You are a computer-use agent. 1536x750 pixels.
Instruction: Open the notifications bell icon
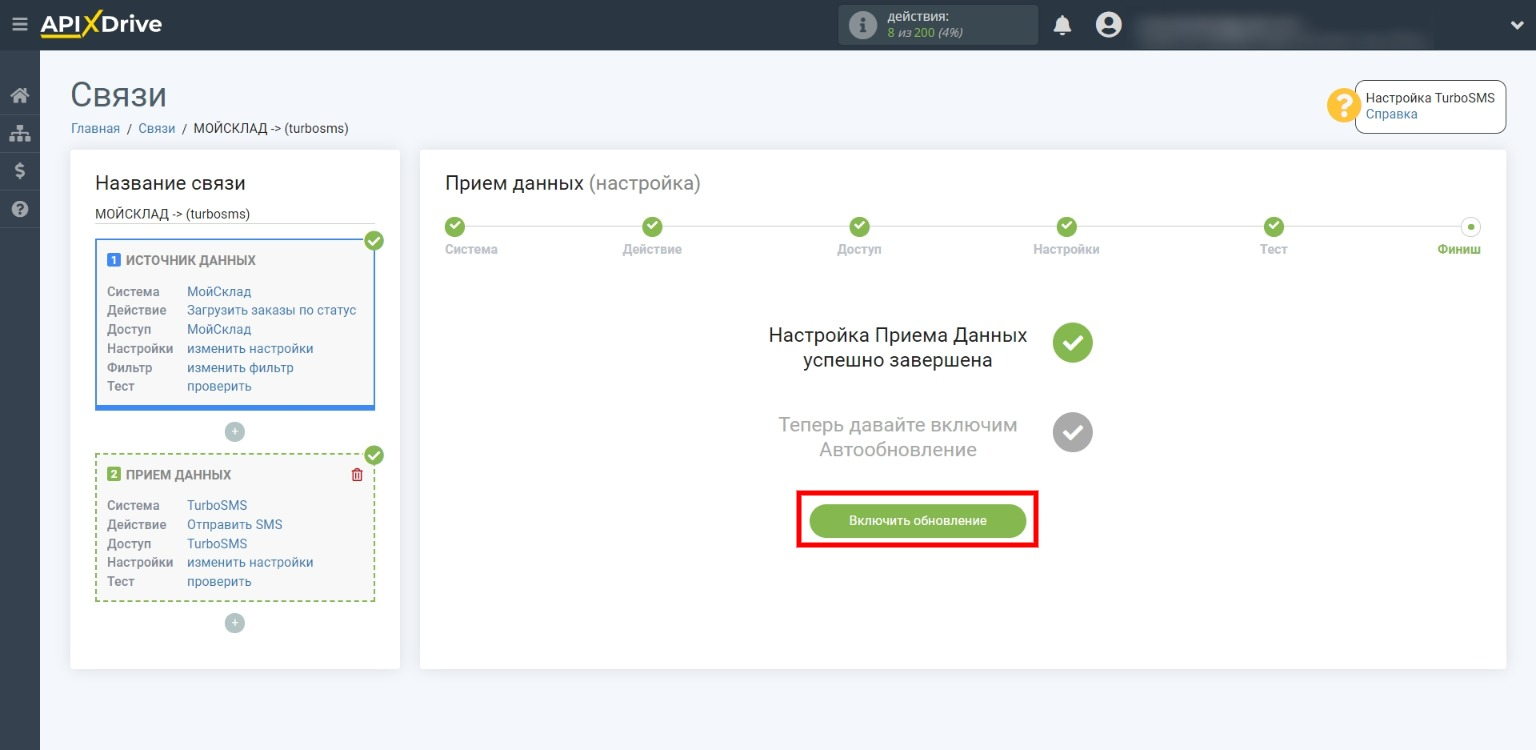pyautogui.click(x=1062, y=26)
